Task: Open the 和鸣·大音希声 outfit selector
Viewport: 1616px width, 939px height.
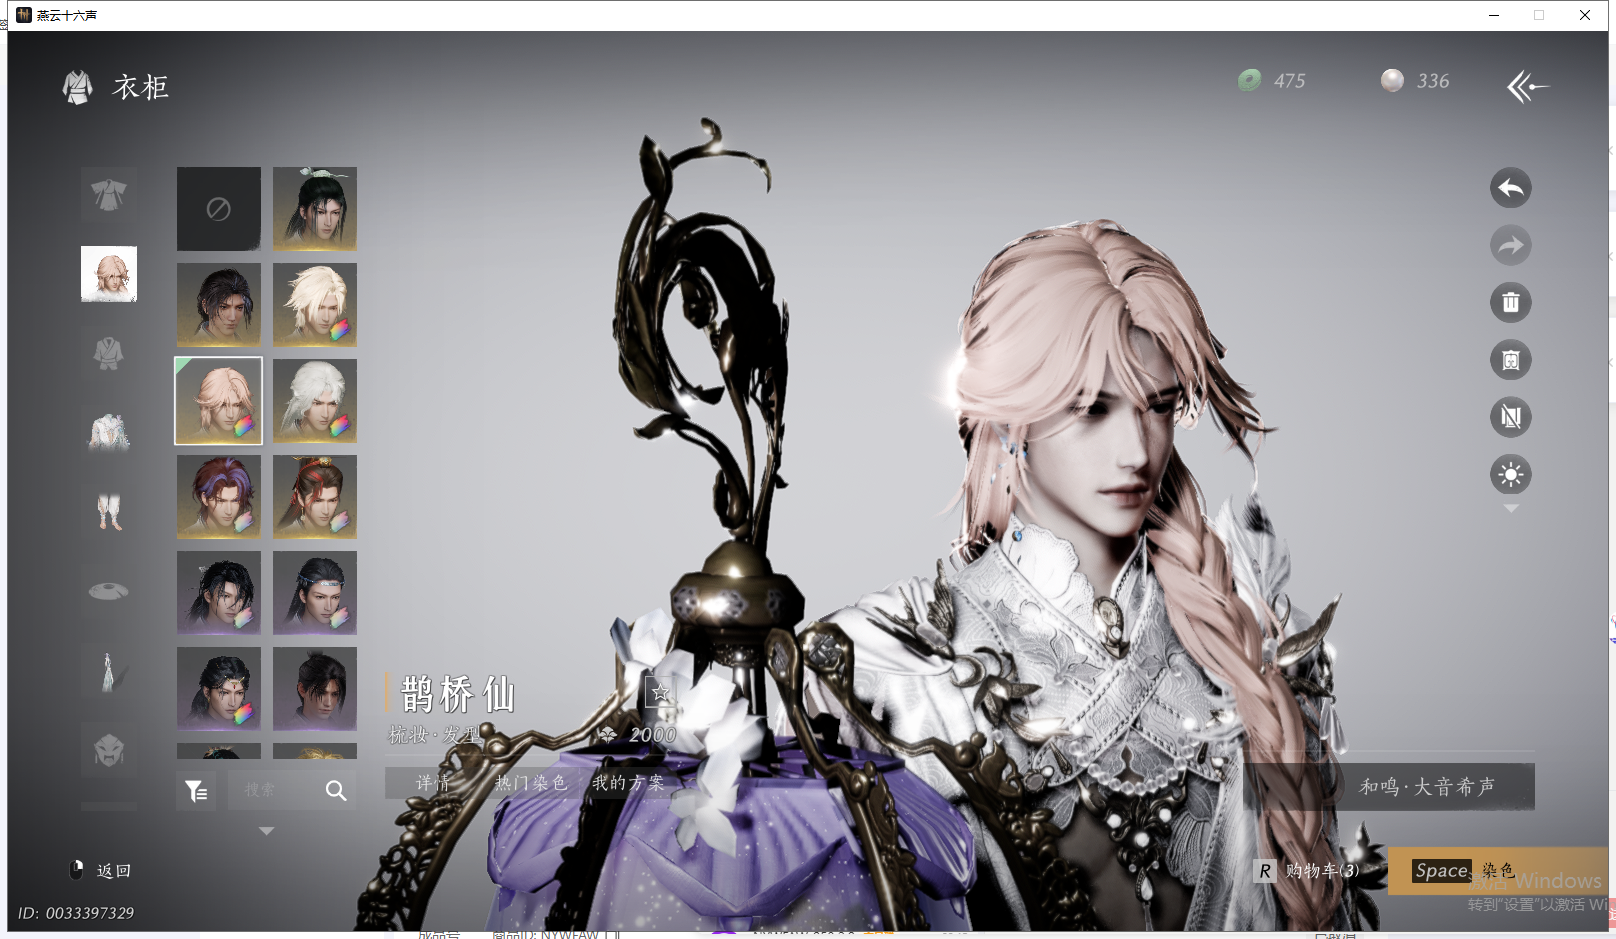Action: 1426,787
